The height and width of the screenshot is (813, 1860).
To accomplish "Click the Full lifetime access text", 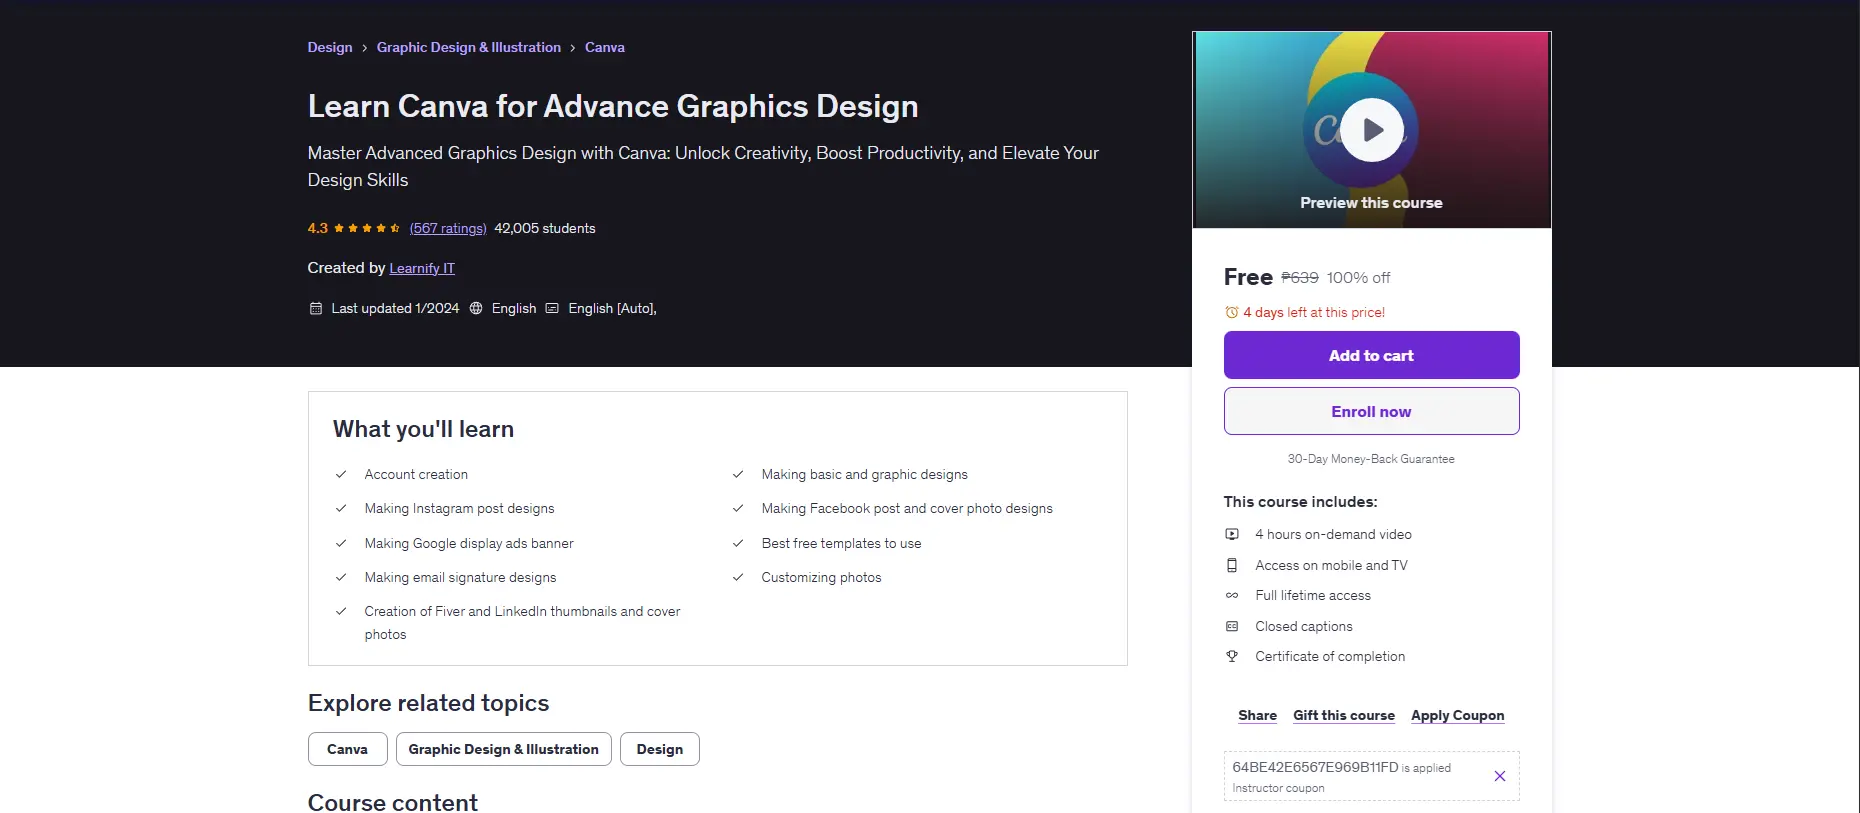I will [x=1313, y=595].
